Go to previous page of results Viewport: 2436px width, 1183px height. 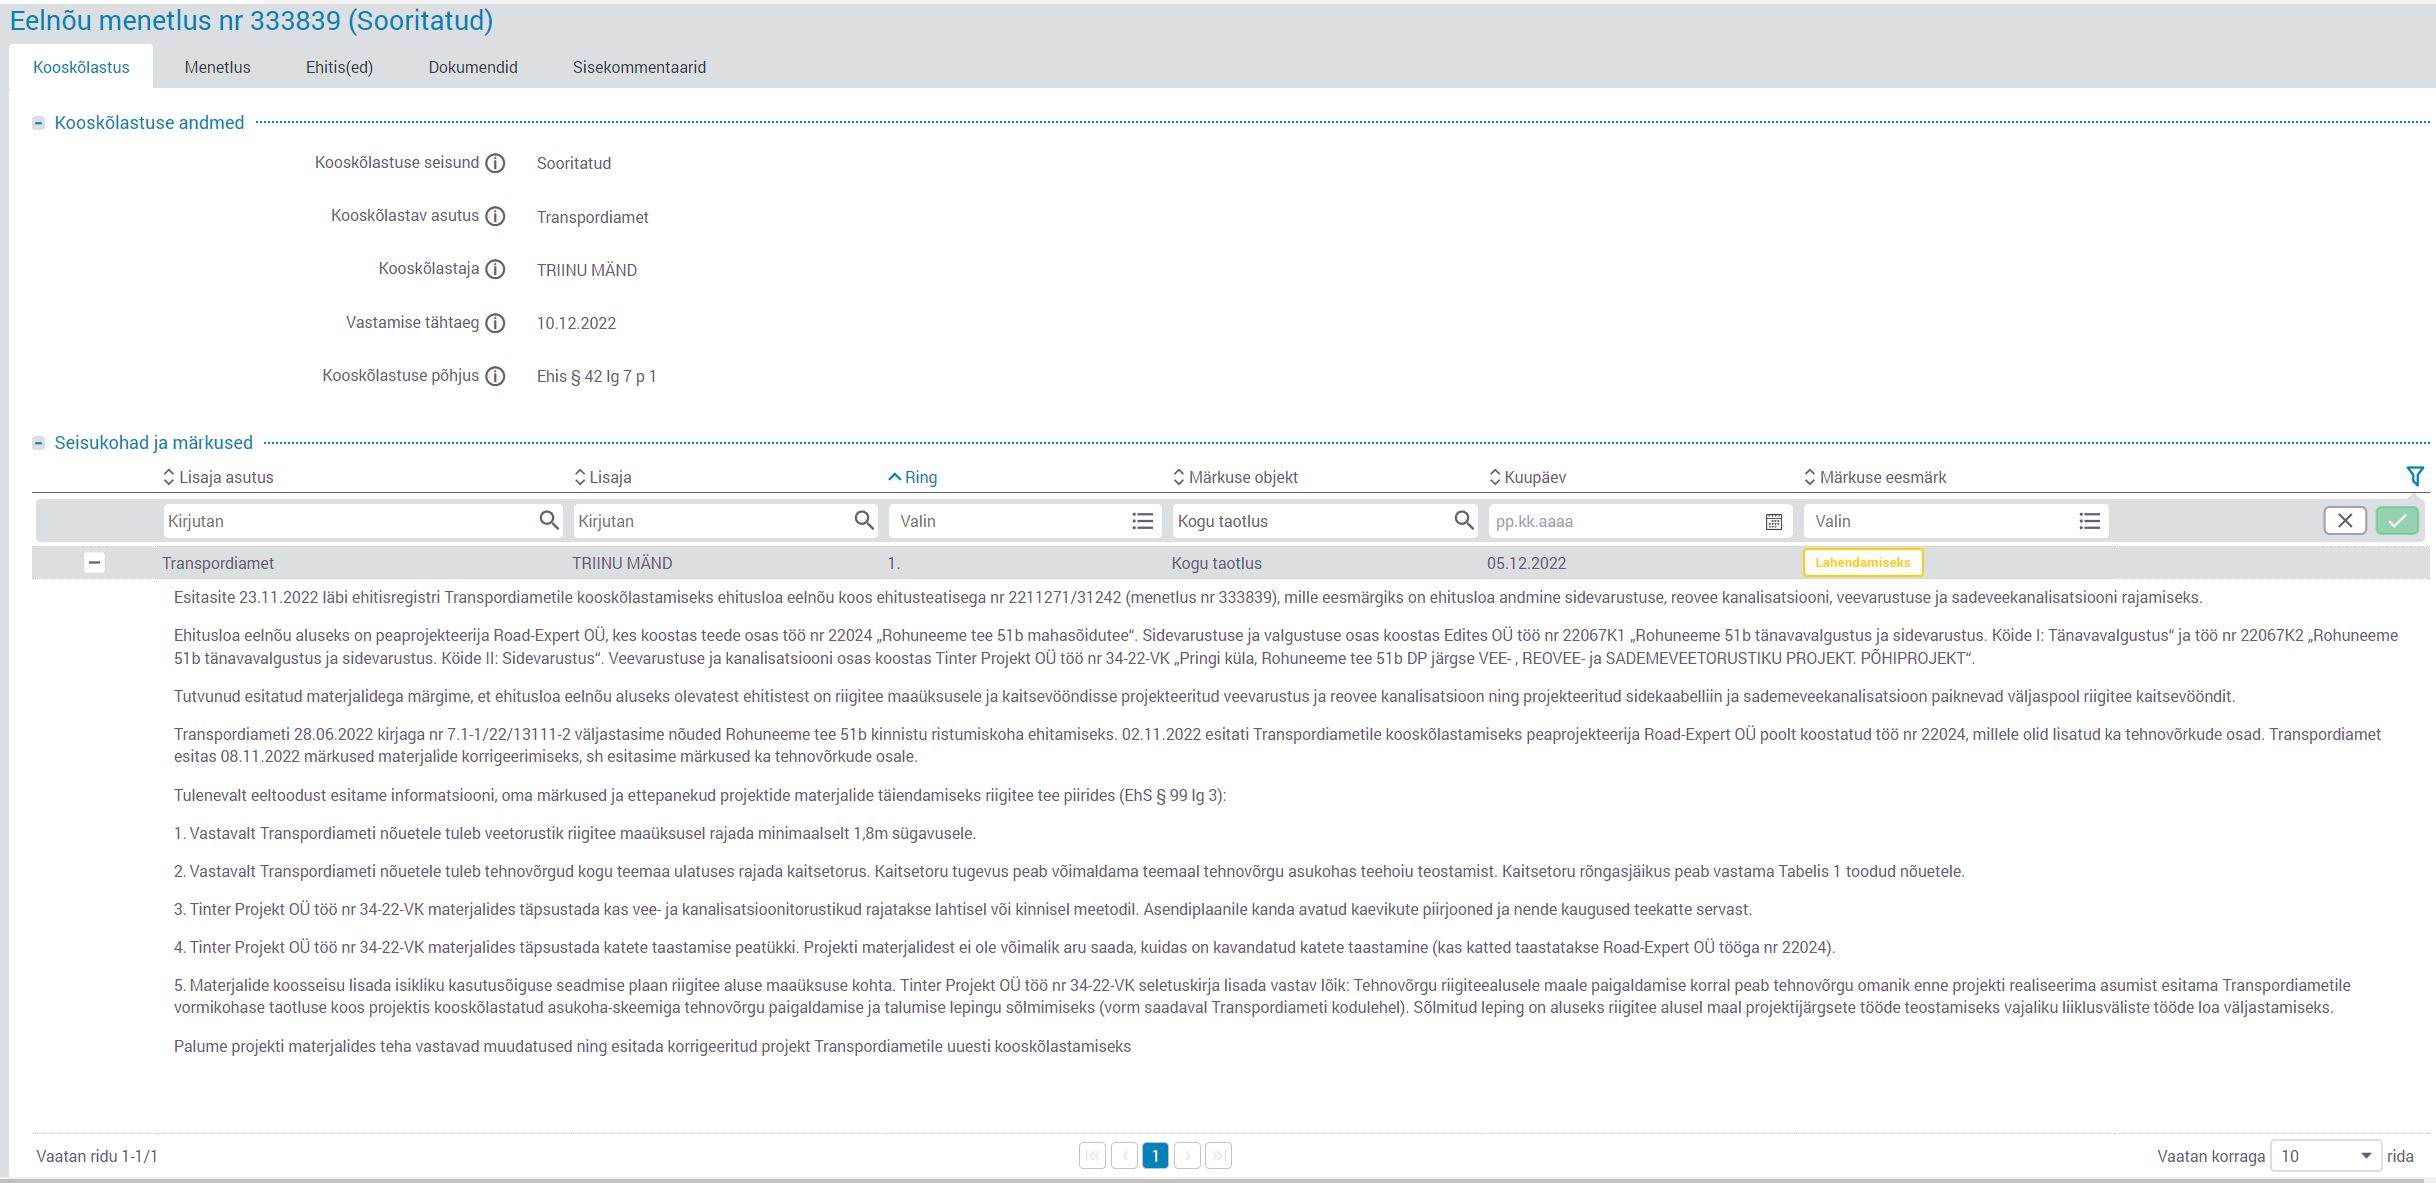click(x=1124, y=1156)
